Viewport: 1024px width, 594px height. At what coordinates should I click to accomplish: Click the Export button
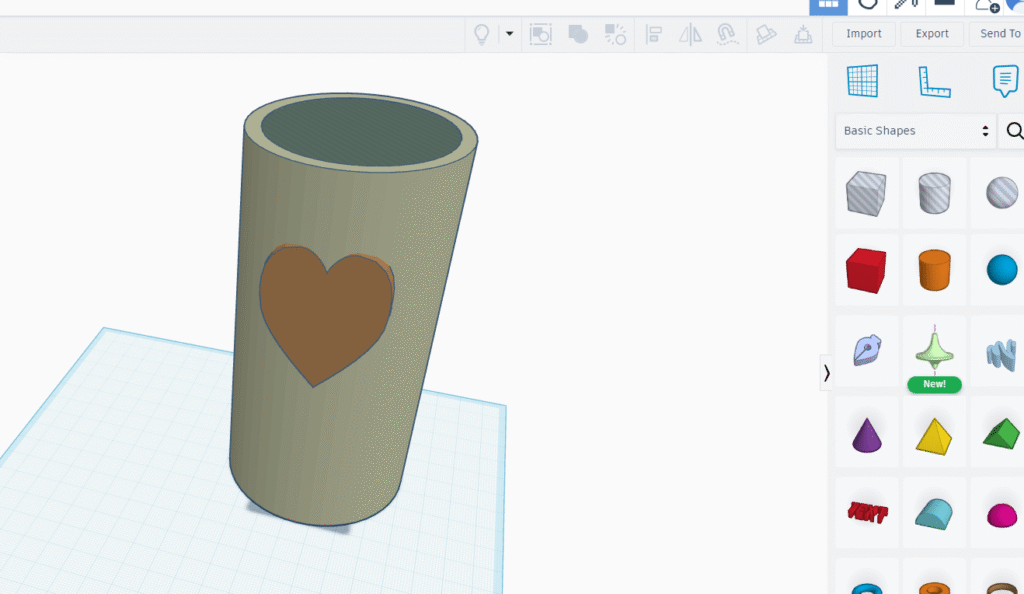931,34
